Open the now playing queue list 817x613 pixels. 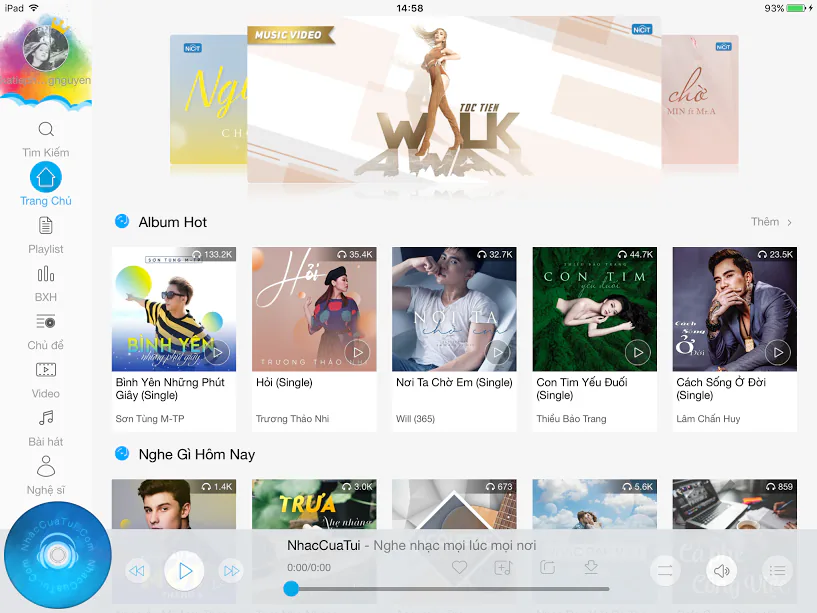tap(777, 571)
